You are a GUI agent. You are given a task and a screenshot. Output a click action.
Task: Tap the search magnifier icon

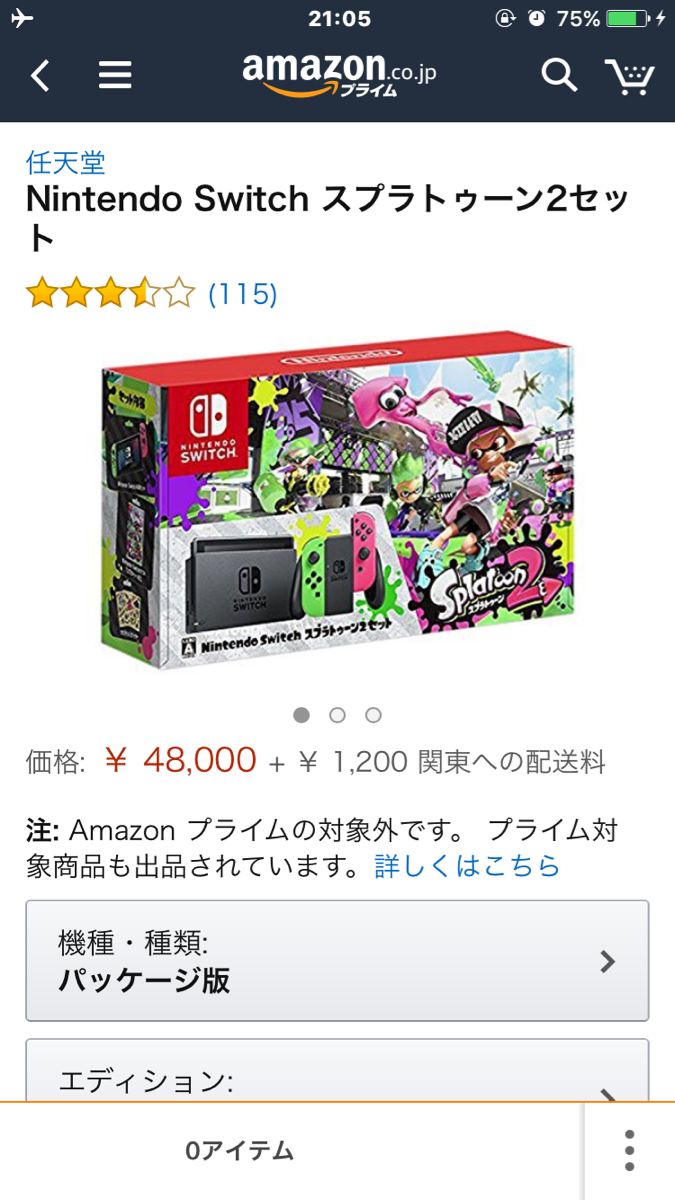click(x=559, y=75)
